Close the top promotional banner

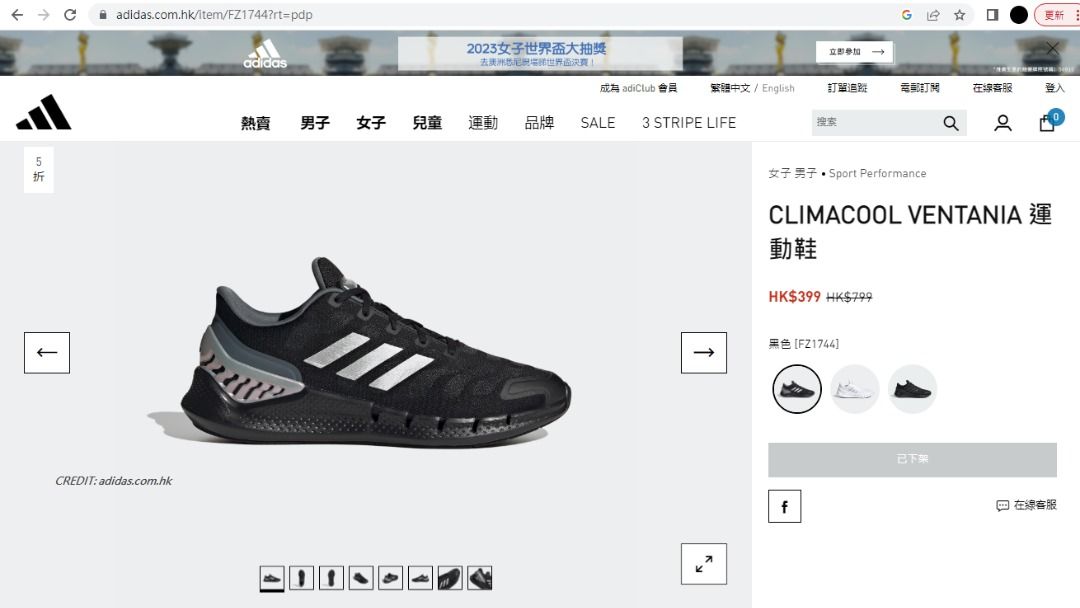[x=1052, y=48]
